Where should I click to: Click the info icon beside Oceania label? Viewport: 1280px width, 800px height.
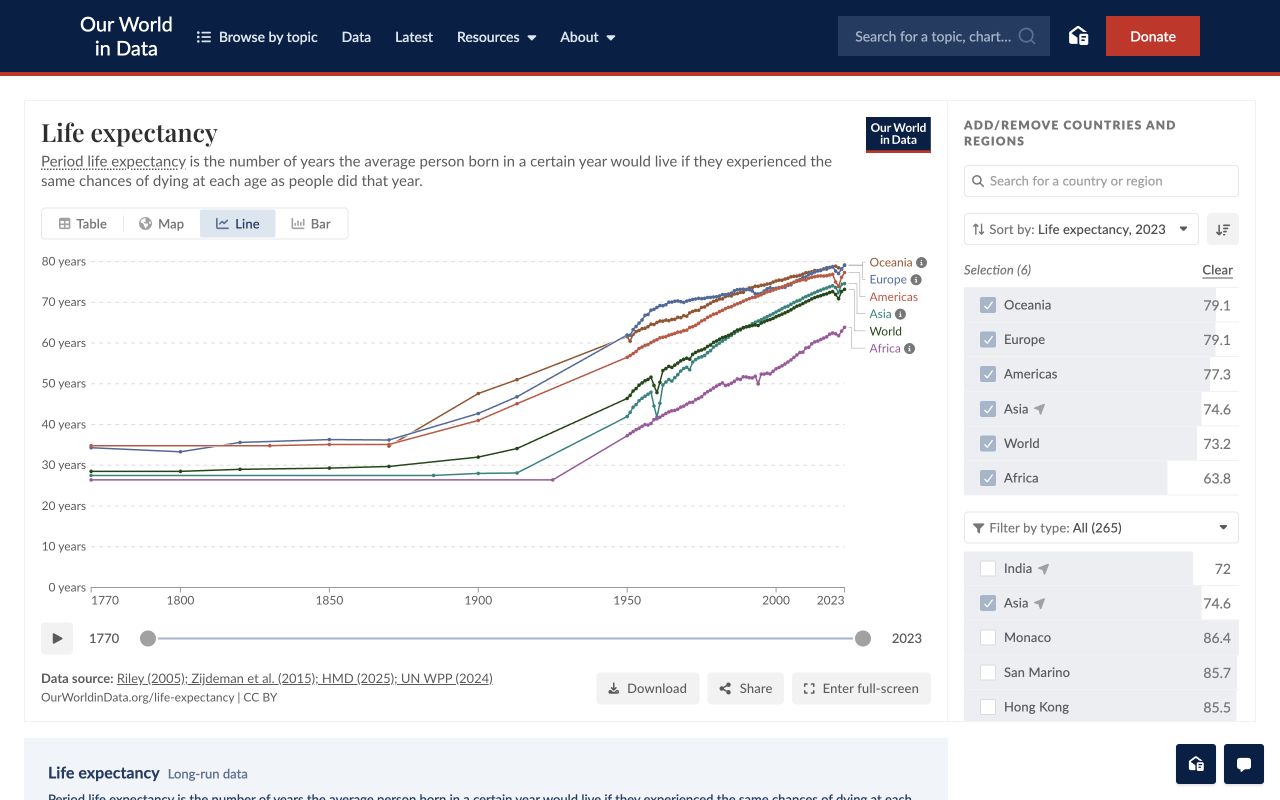(921, 262)
